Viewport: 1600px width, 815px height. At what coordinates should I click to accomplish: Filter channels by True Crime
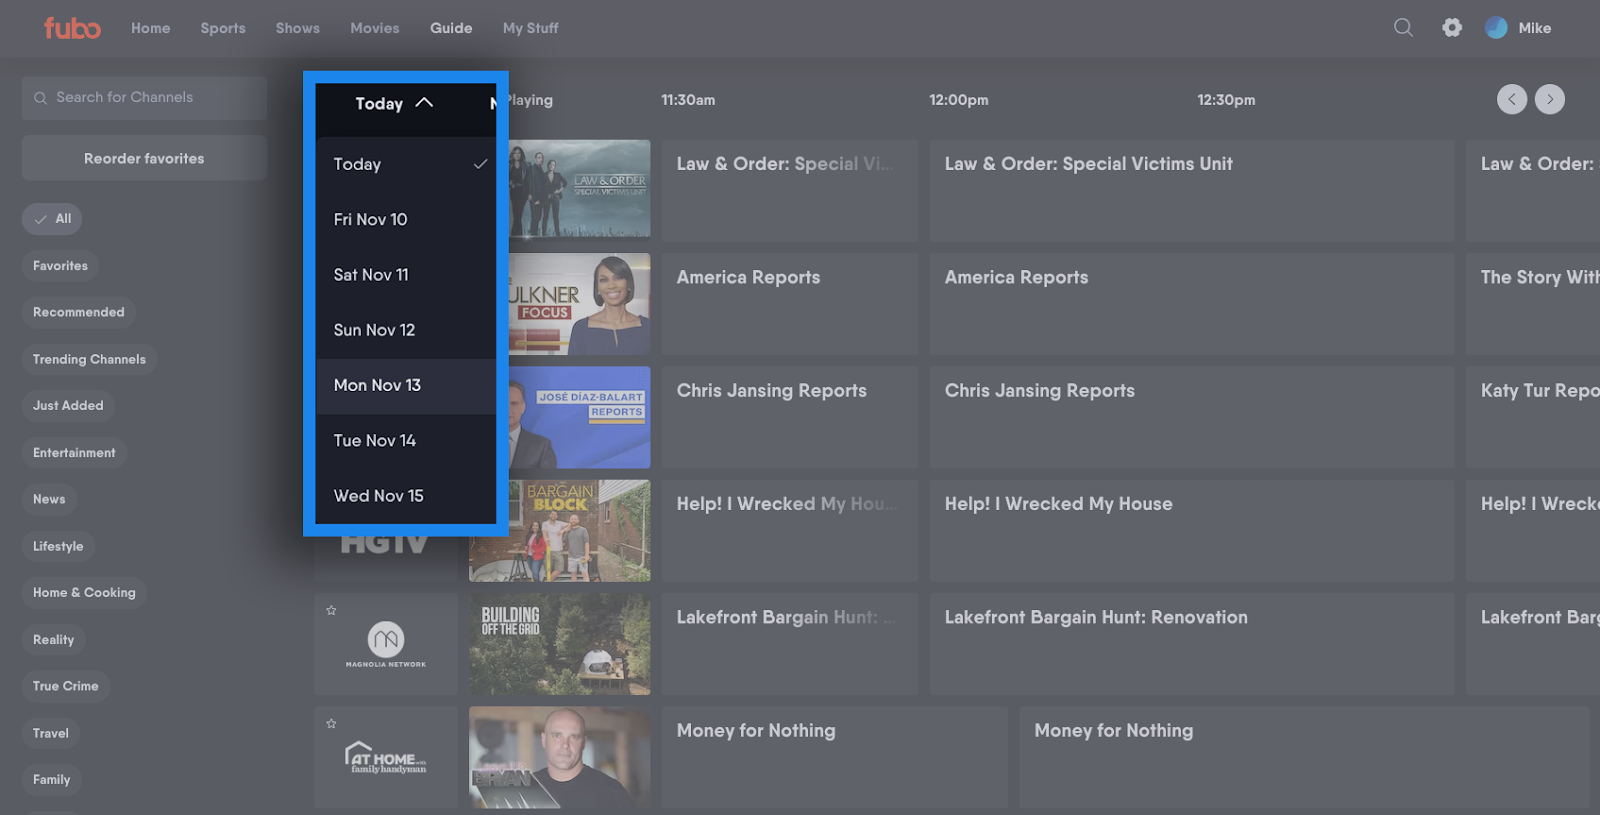tap(66, 686)
